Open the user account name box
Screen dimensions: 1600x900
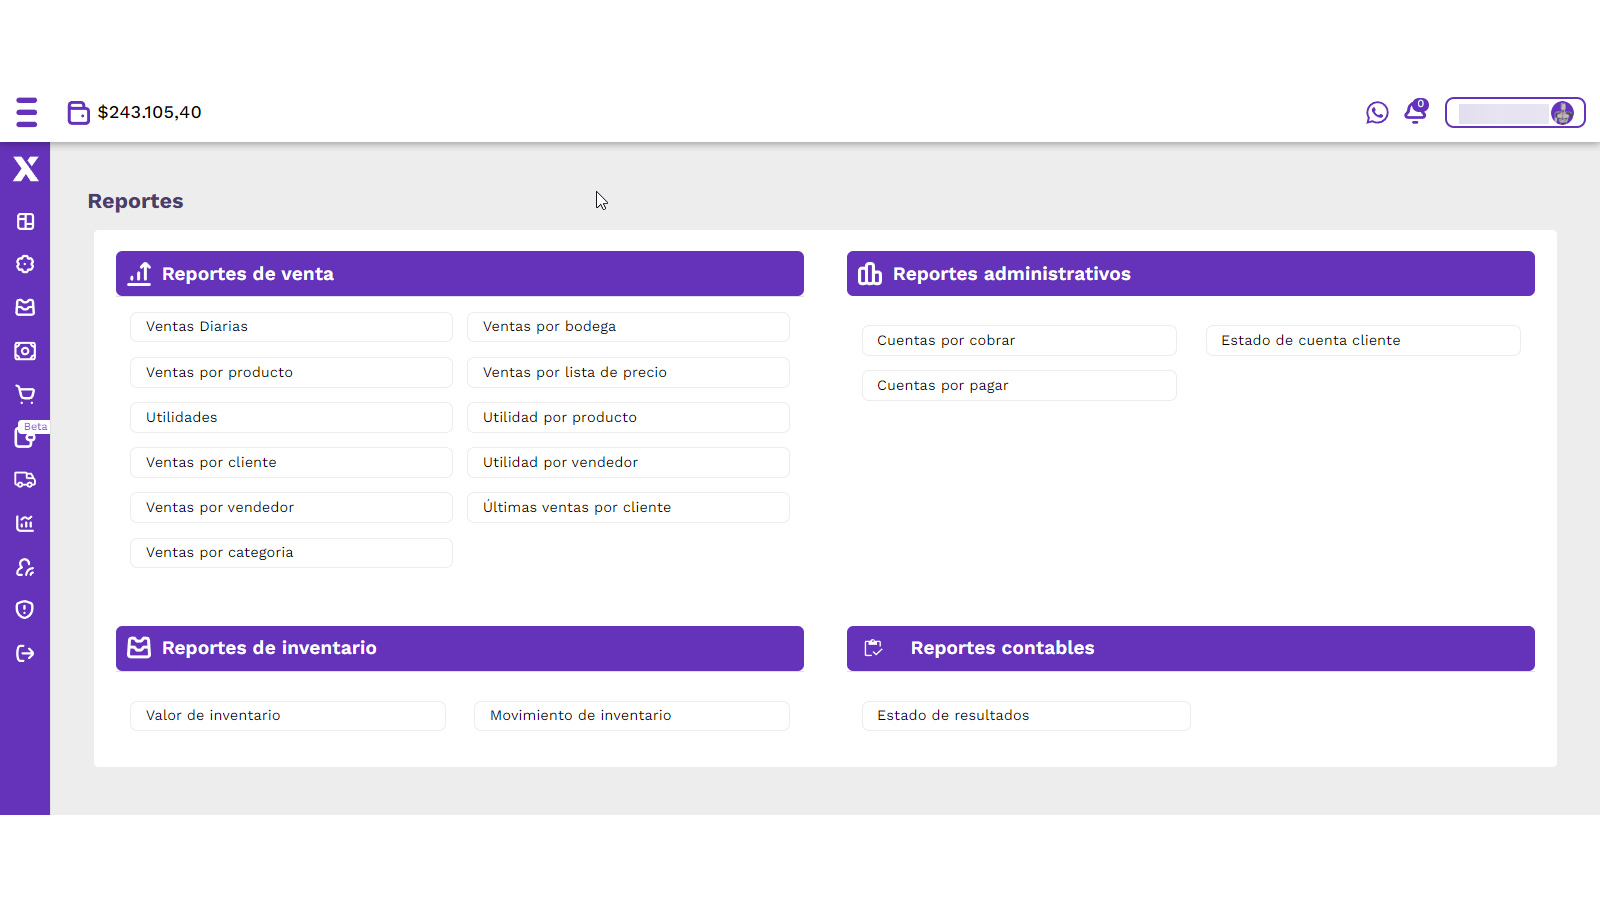click(1515, 113)
